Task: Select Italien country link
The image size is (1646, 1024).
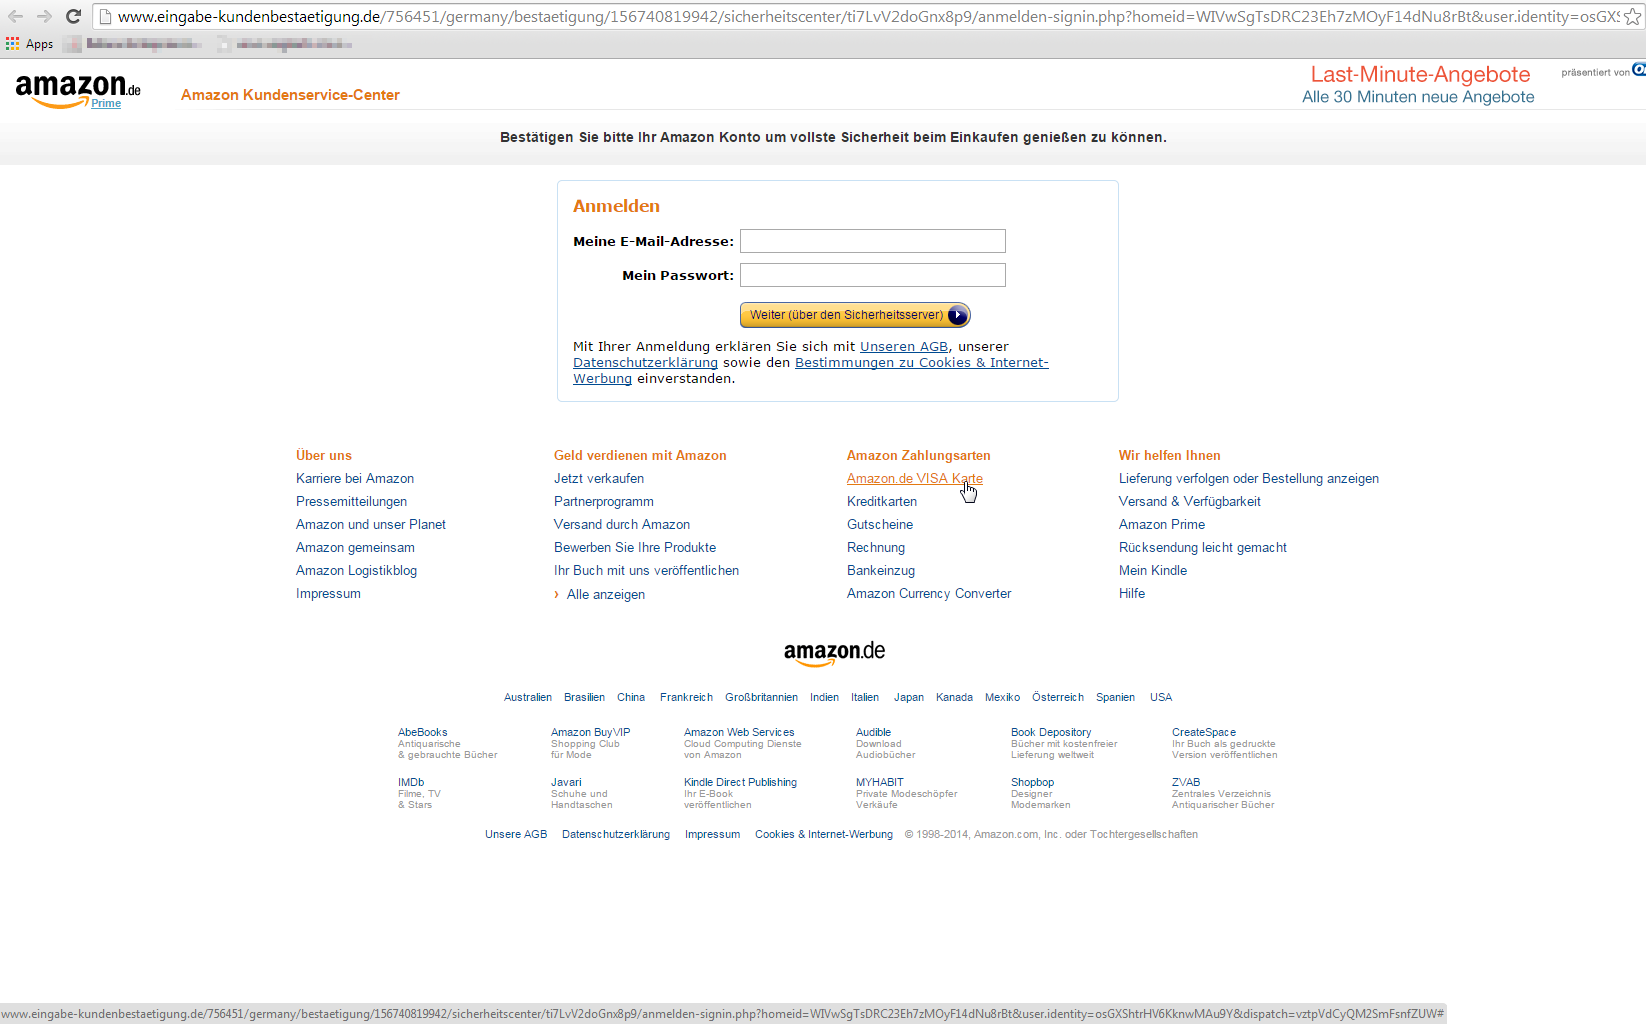Action: (865, 698)
